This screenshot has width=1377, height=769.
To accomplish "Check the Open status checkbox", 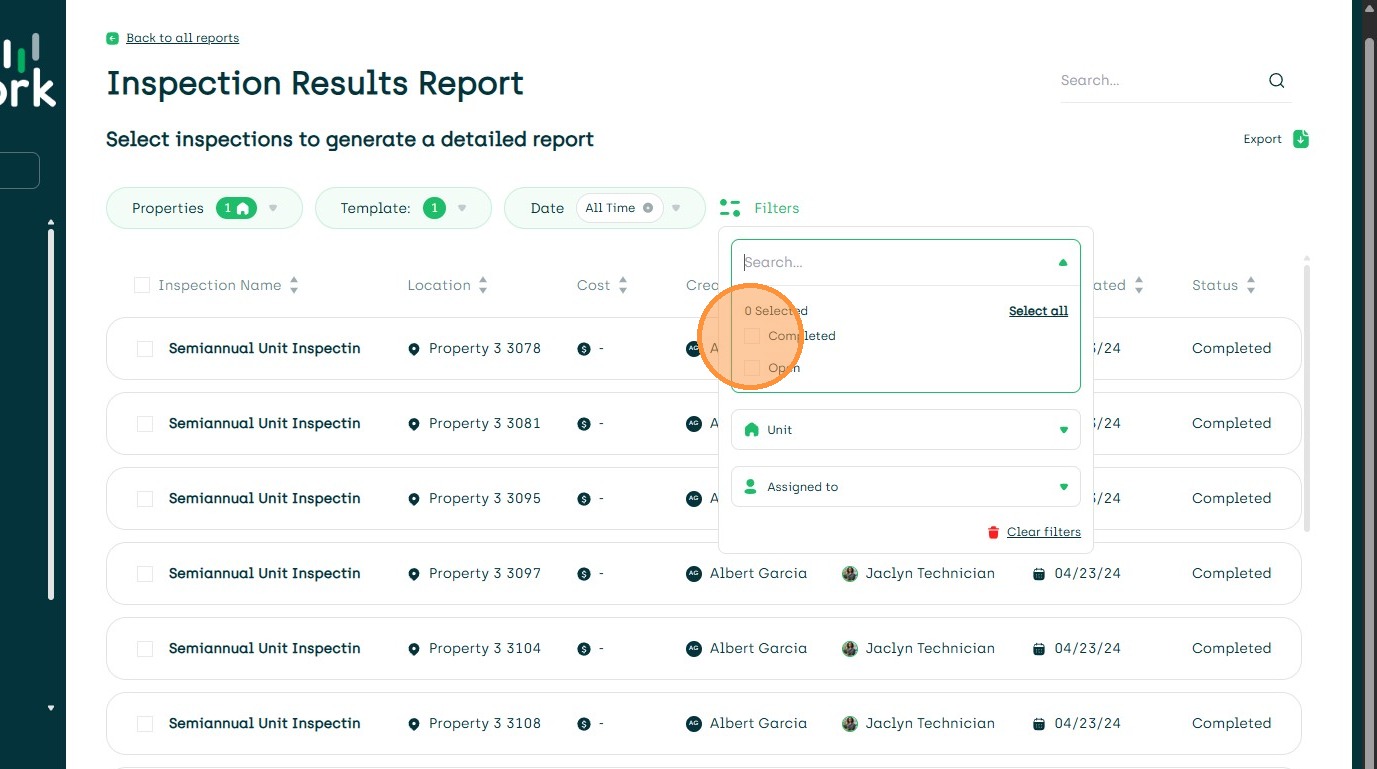I will point(752,368).
